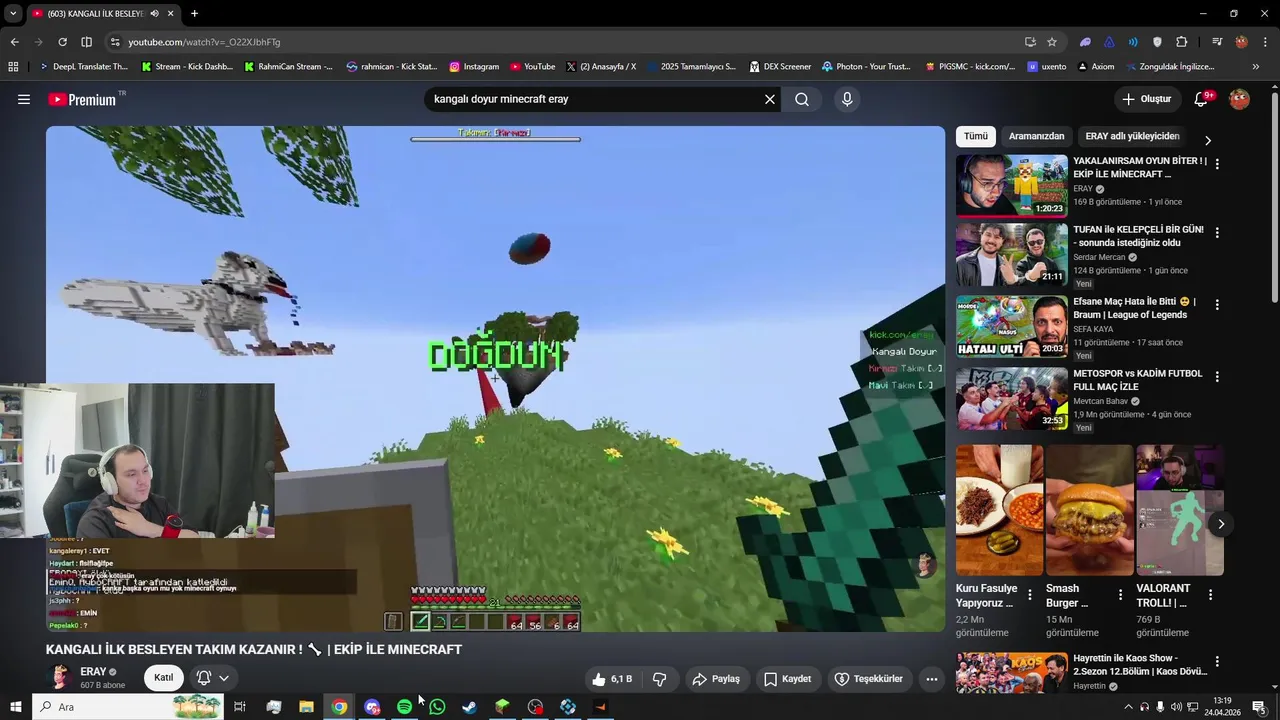The width and height of the screenshot is (1280, 720).
Task: Open options for VALORANT TROLL short
Action: click(1210, 594)
